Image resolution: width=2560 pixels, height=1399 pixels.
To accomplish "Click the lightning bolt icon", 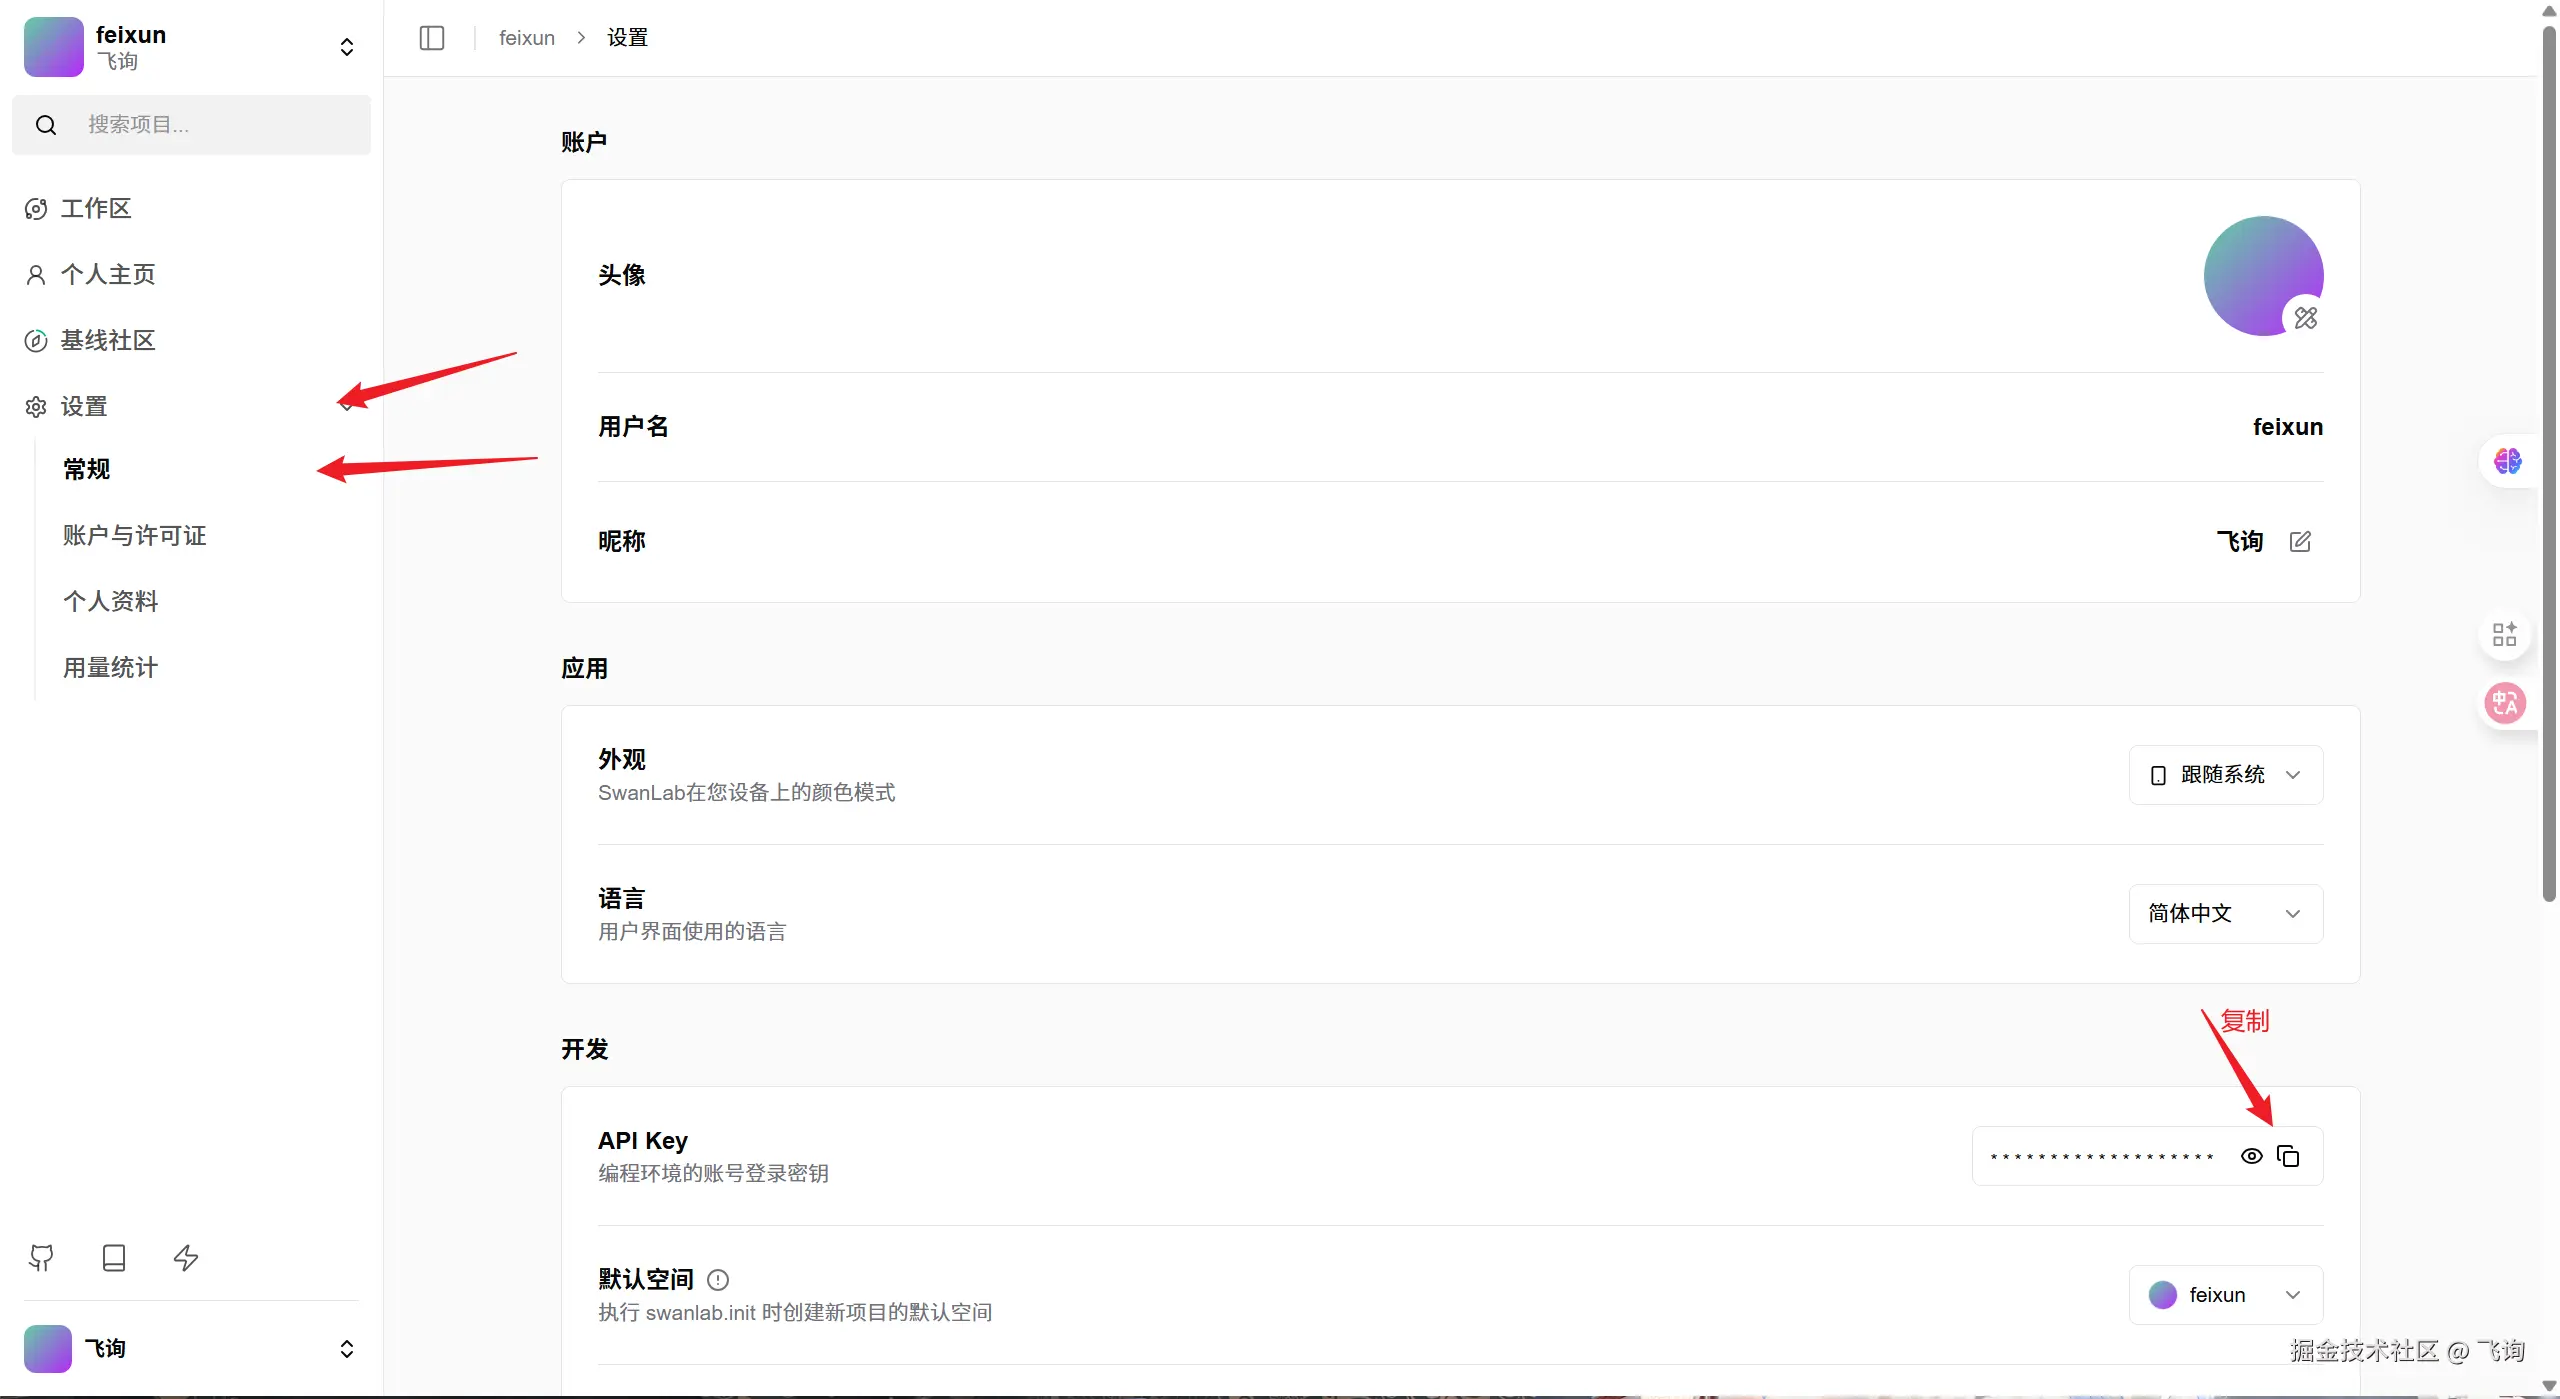I will 186,1257.
